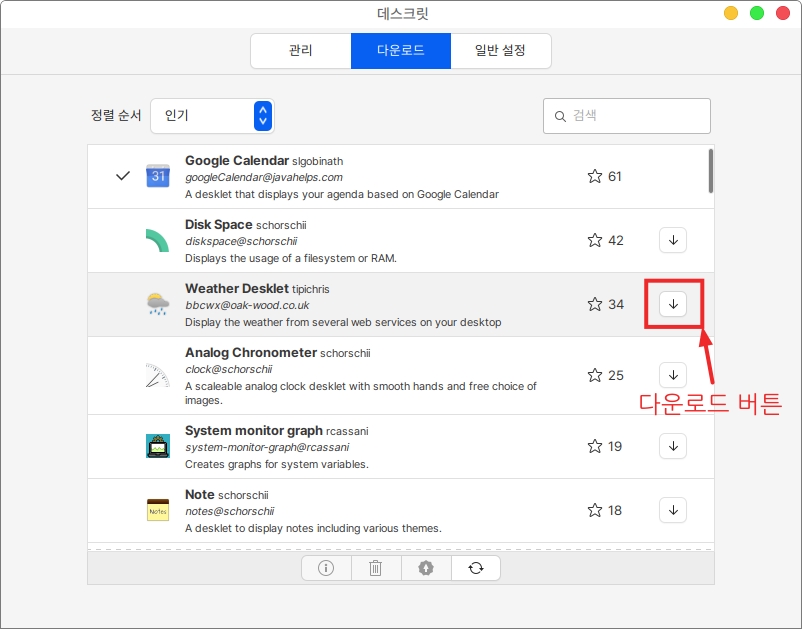802x629 pixels.
Task: Click the Google Calendar installed checkmark
Action: pos(123,176)
